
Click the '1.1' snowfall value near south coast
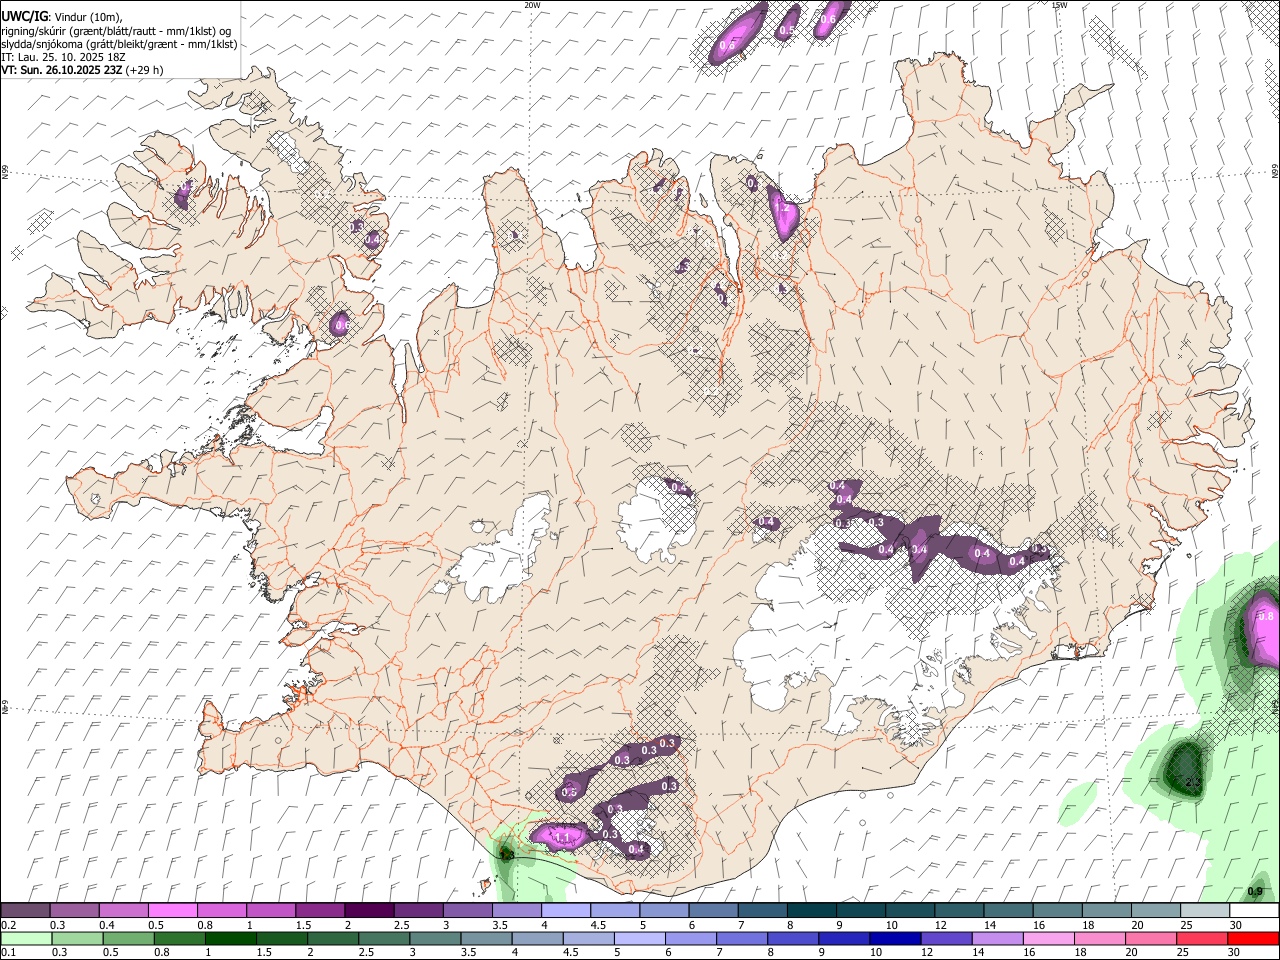click(x=562, y=837)
